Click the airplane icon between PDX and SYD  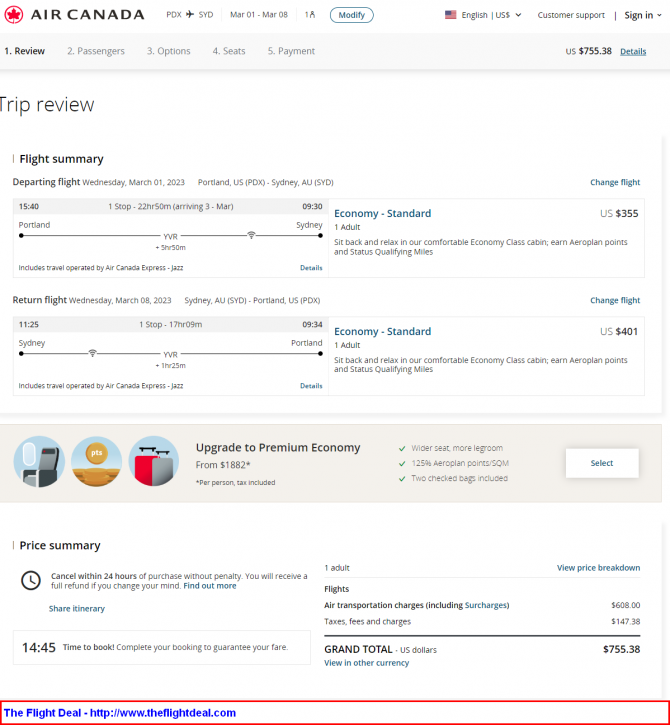point(190,15)
